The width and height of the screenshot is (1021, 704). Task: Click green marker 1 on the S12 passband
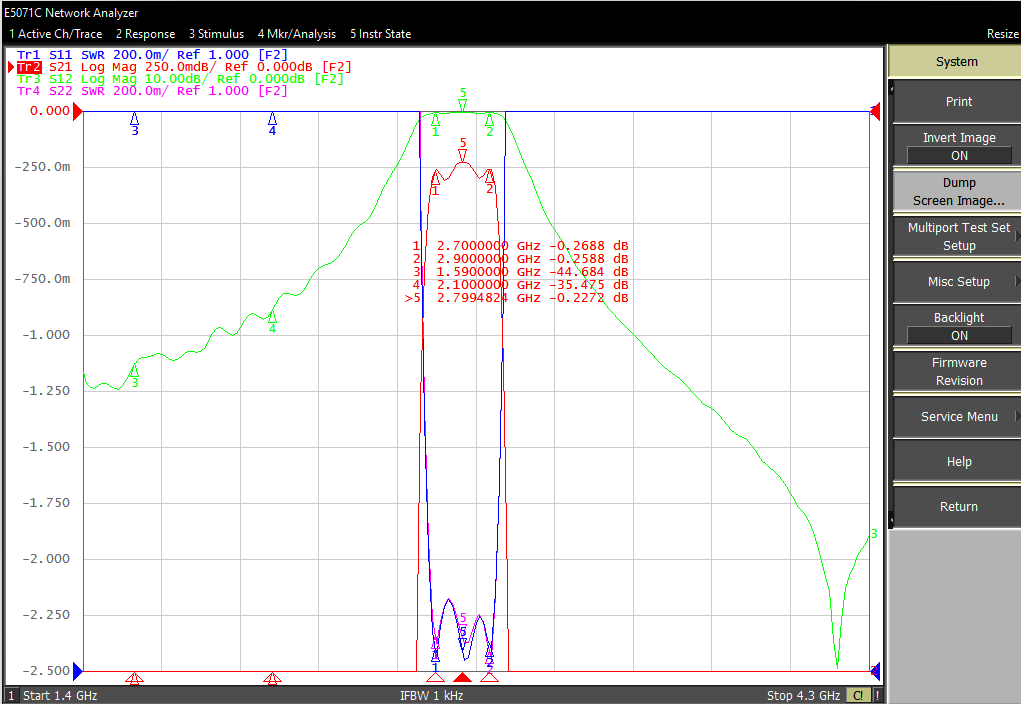pyautogui.click(x=436, y=124)
